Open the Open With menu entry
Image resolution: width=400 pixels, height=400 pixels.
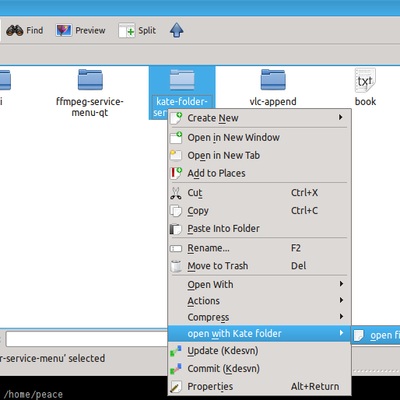click(259, 285)
